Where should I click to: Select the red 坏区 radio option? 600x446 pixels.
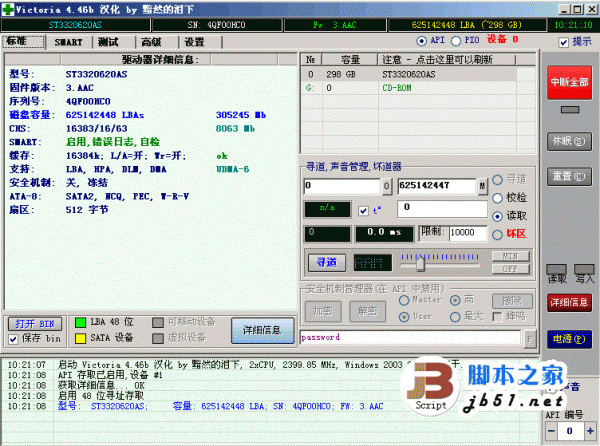[x=497, y=234]
